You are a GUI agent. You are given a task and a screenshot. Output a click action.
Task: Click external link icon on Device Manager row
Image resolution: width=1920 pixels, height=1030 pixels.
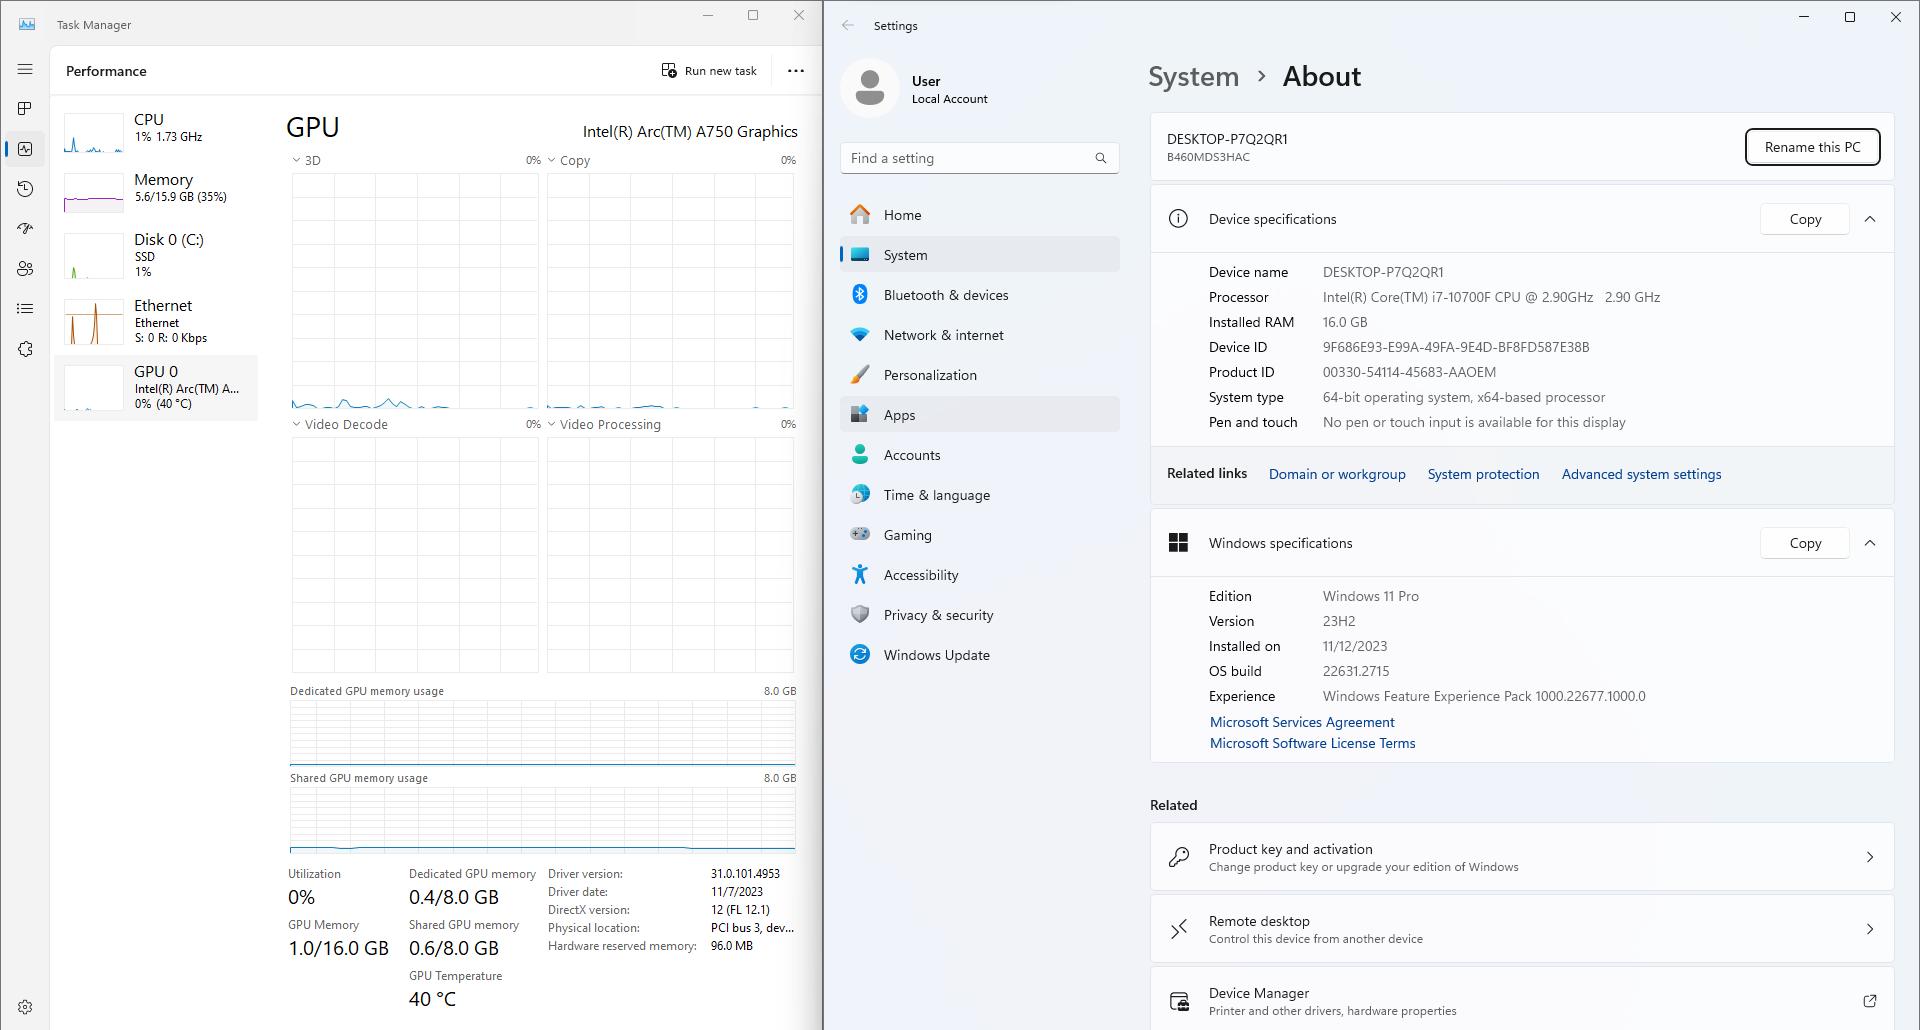click(x=1870, y=1001)
